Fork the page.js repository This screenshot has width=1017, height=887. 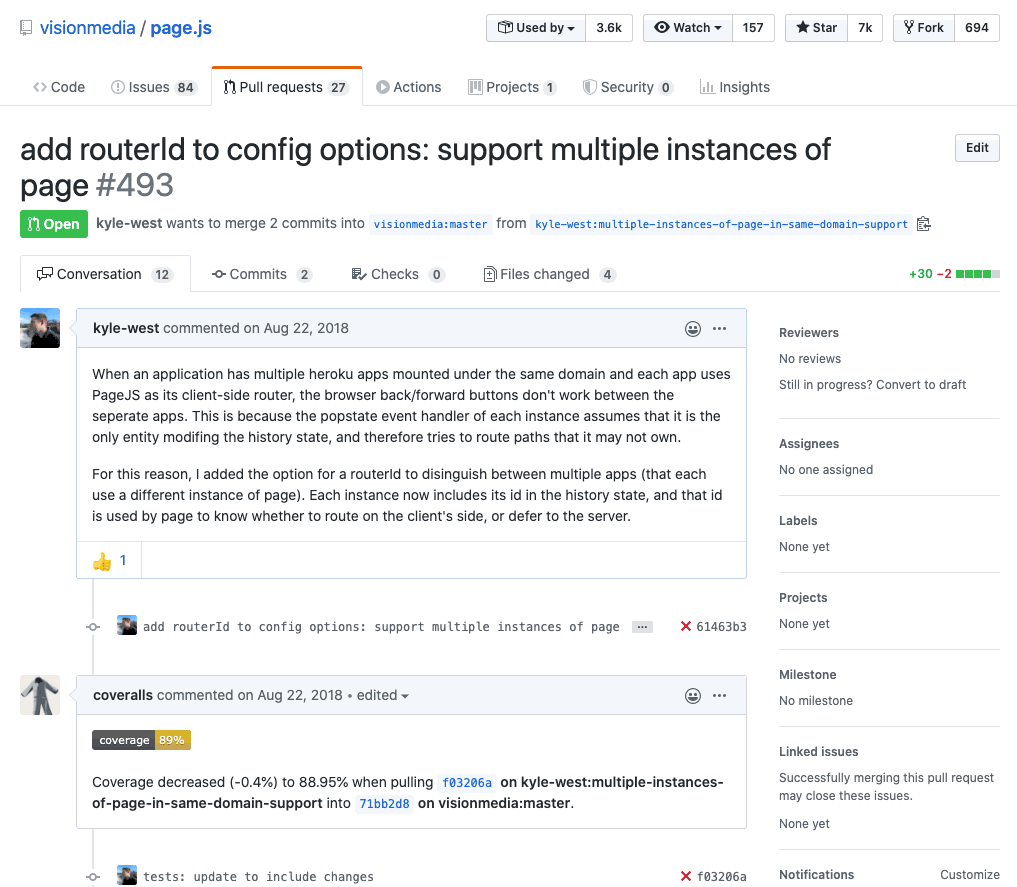click(924, 28)
